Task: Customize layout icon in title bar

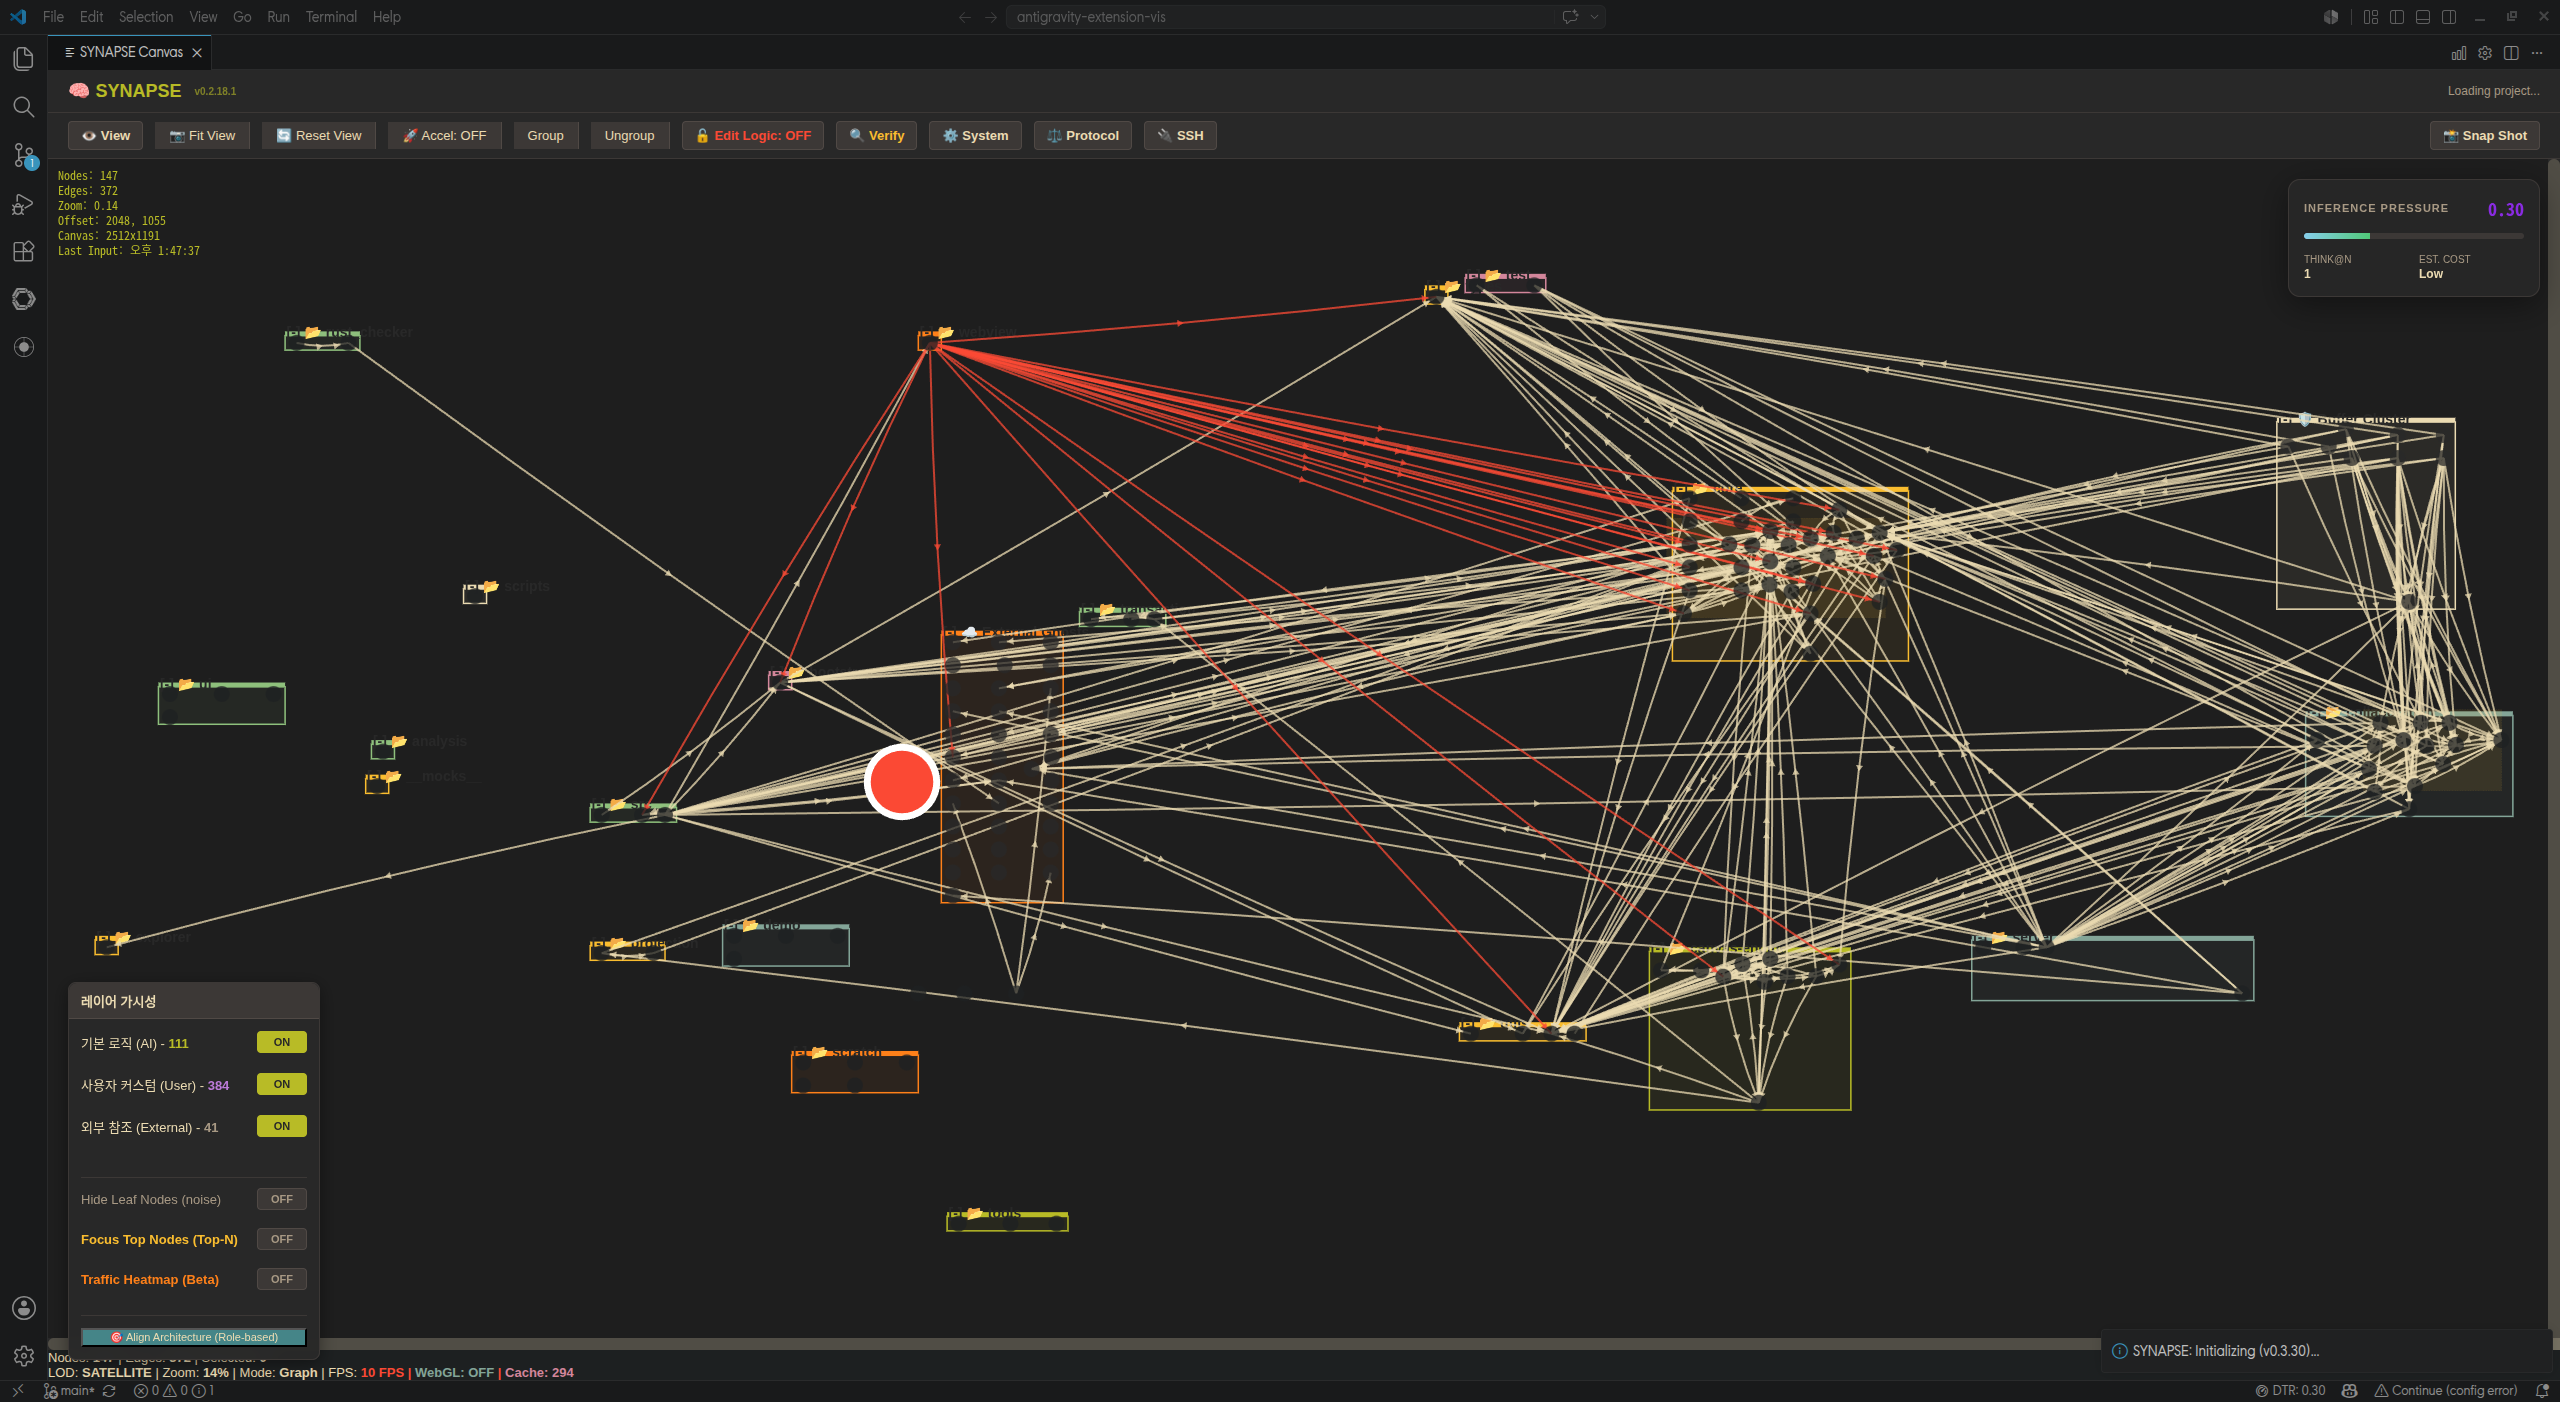Action: coord(2371,17)
